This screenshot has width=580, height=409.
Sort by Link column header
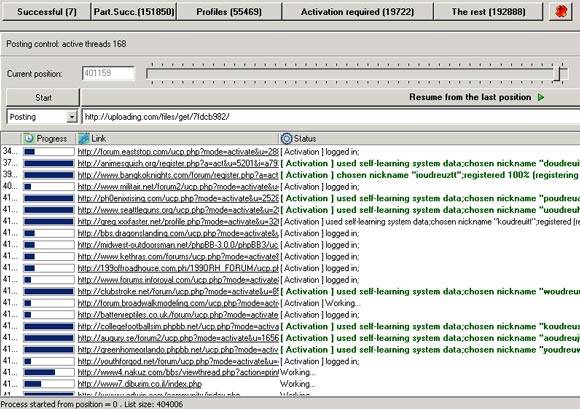(x=177, y=138)
